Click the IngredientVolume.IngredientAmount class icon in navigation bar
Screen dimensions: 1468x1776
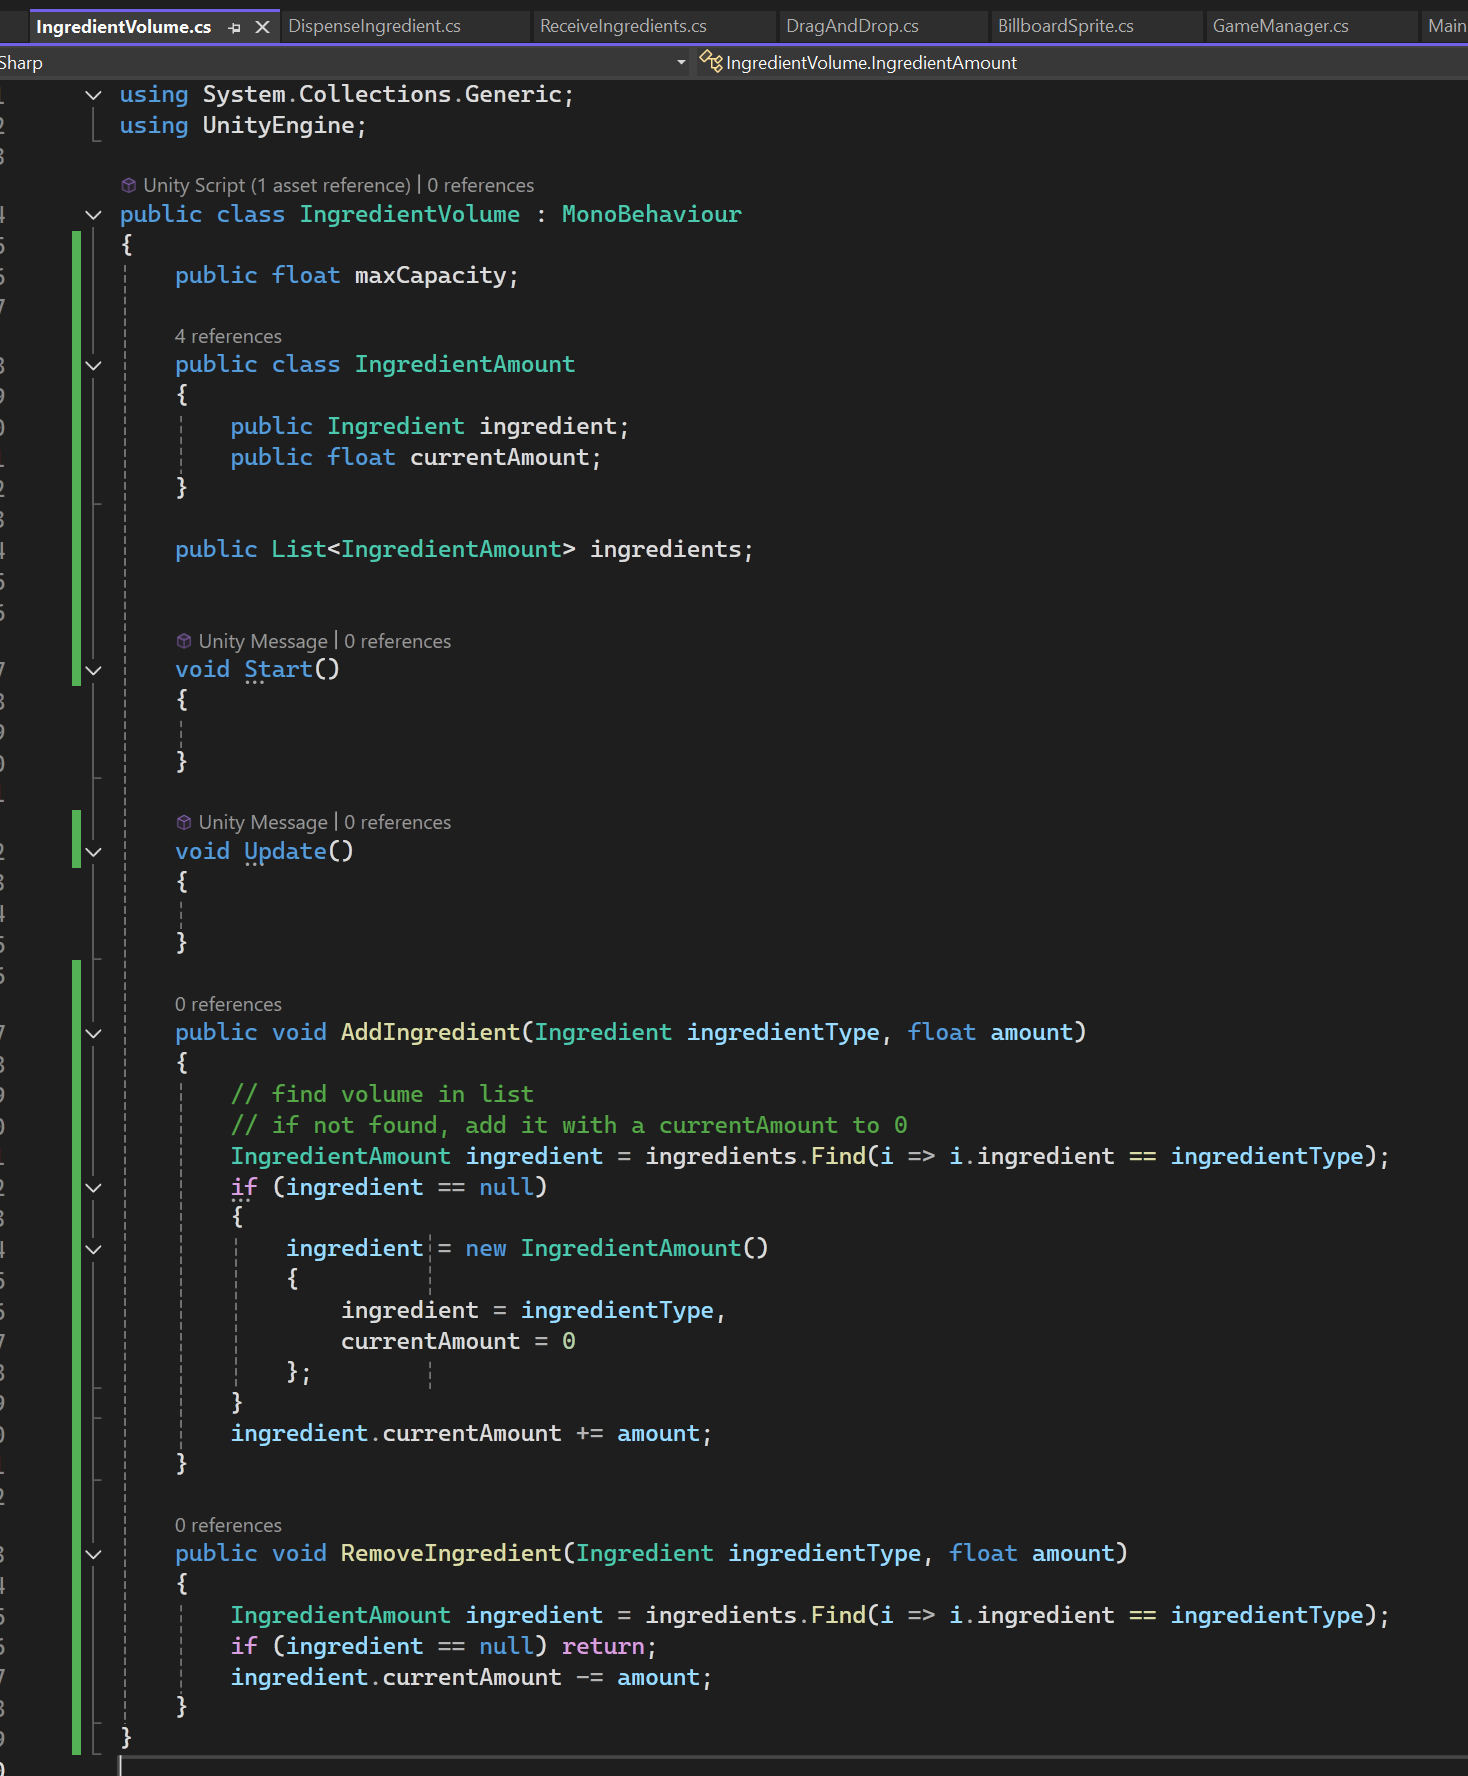point(710,62)
